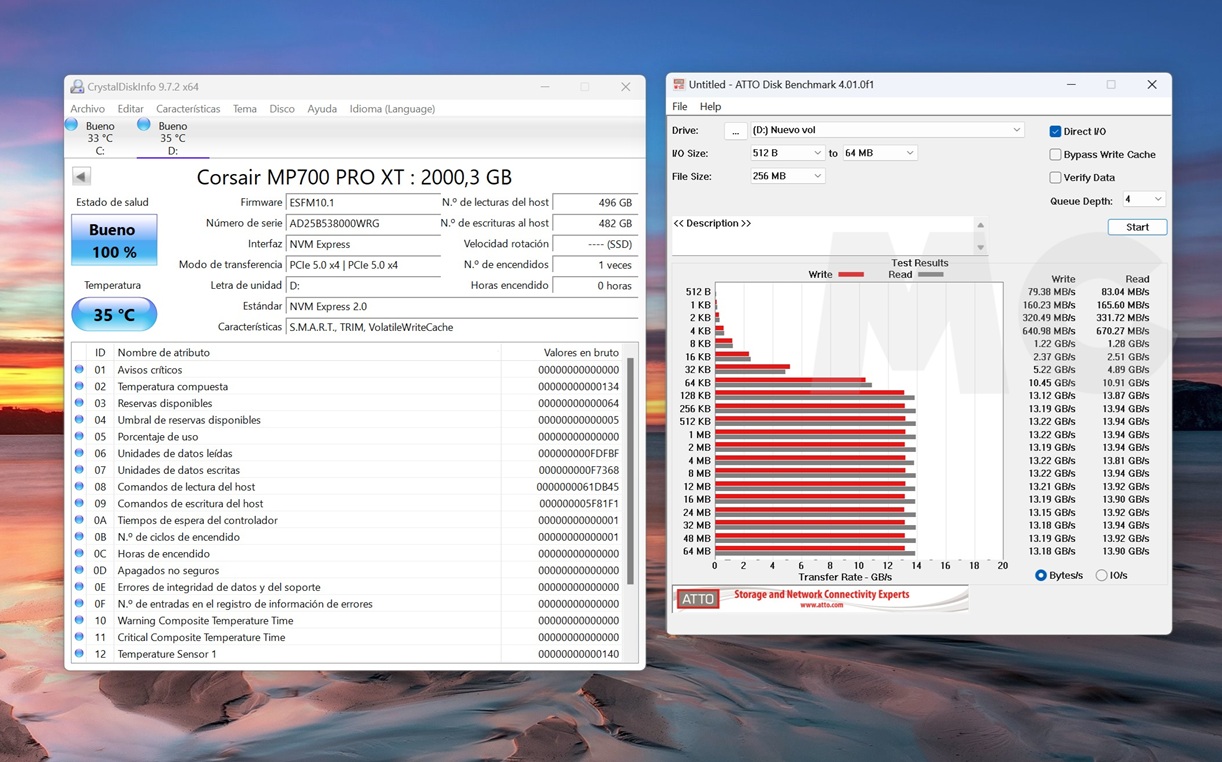This screenshot has height=762, width=1222.
Task: Click the back navigation arrow in CrystalDiskInfo
Action: point(80,177)
